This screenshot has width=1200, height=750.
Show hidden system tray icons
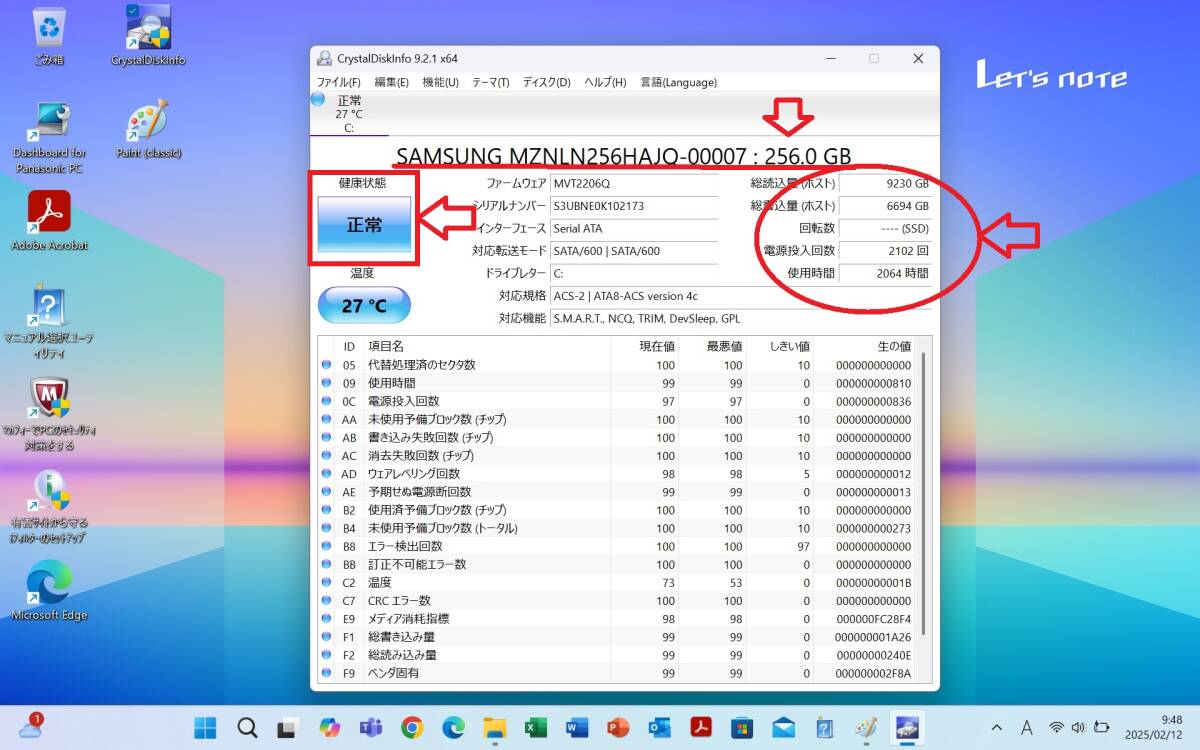click(996, 728)
